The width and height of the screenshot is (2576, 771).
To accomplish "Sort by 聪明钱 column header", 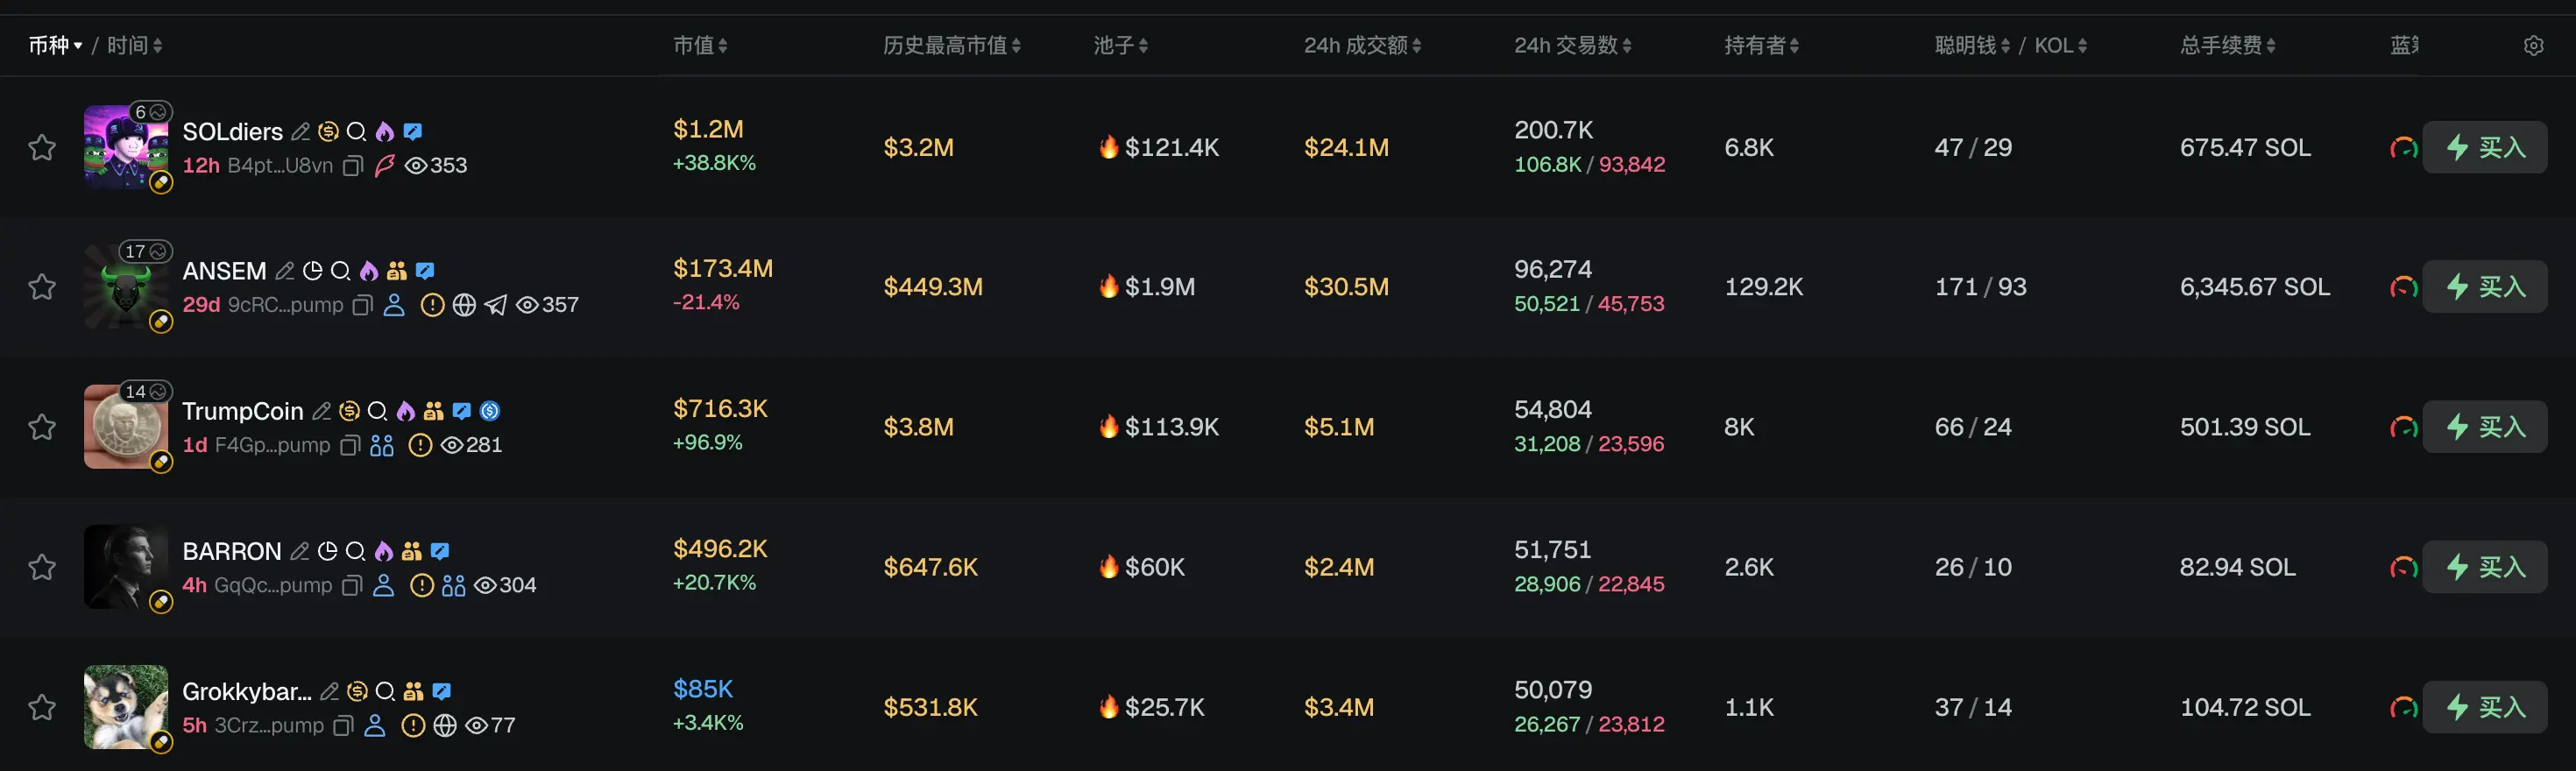I will pos(1973,46).
